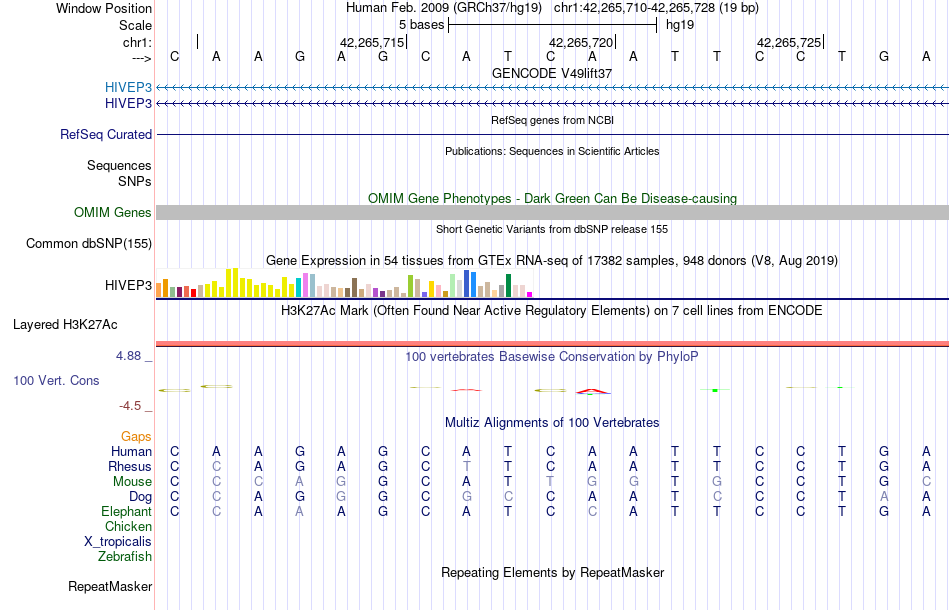Click the 42,265,725 ruler position
Image resolution: width=950 pixels, height=610 pixels.
(x=789, y=42)
